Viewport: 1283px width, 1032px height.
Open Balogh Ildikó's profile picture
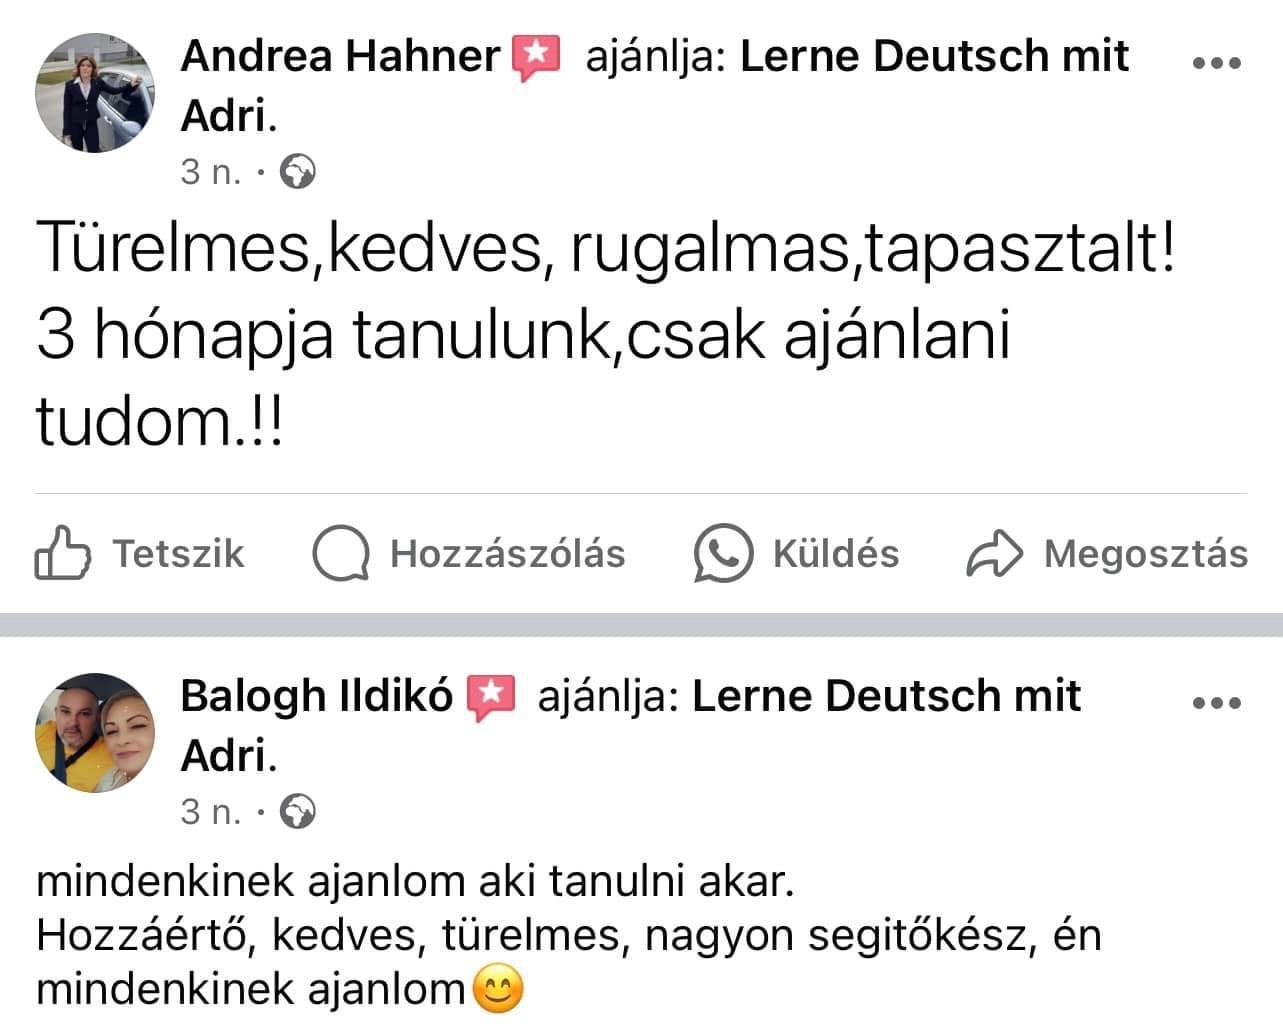(95, 733)
